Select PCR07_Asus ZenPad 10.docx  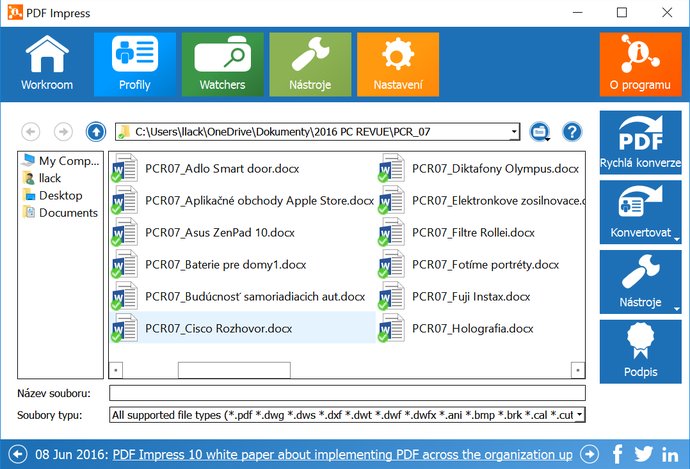click(x=203, y=232)
